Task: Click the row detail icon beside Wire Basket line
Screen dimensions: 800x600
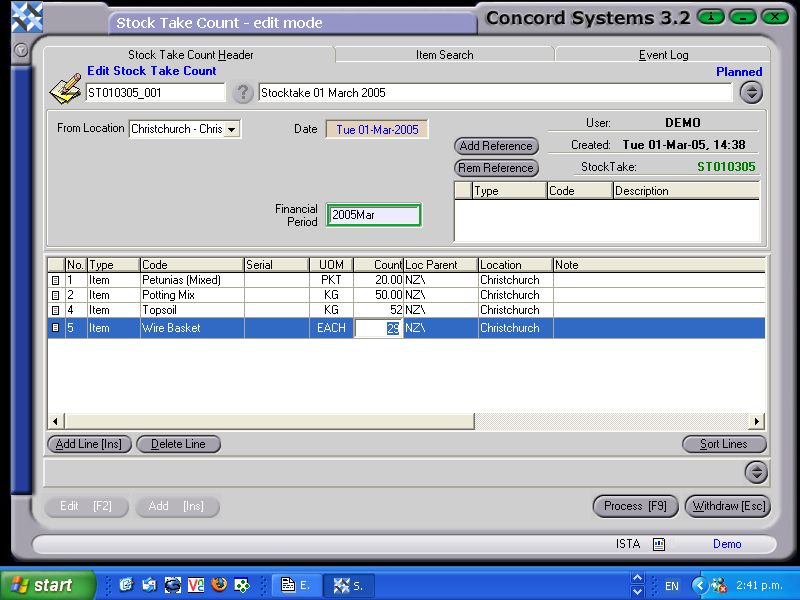Action: coord(56,327)
